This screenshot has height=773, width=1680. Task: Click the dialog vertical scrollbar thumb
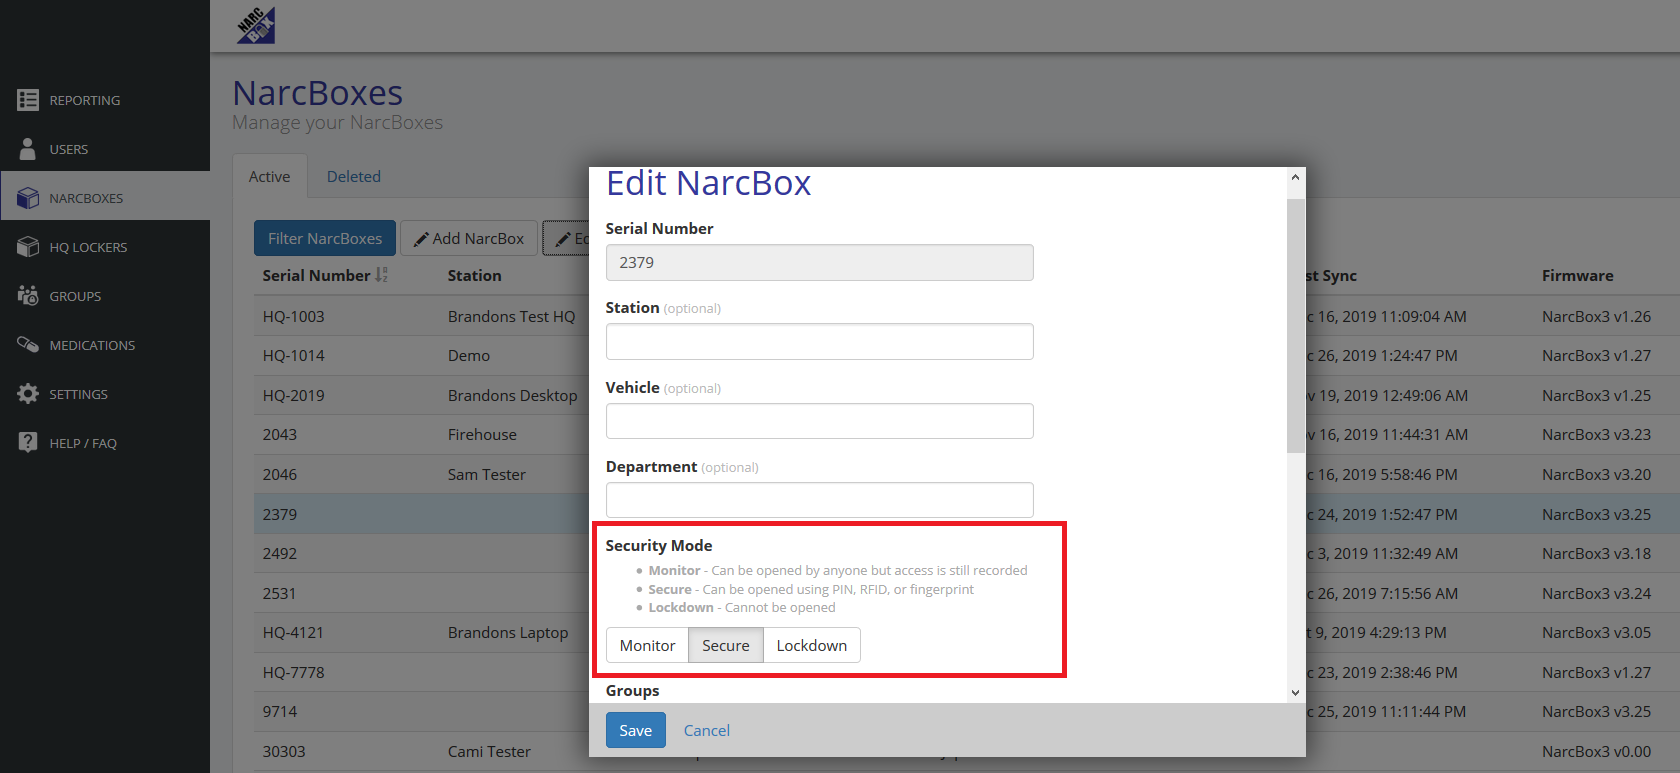[1295, 325]
